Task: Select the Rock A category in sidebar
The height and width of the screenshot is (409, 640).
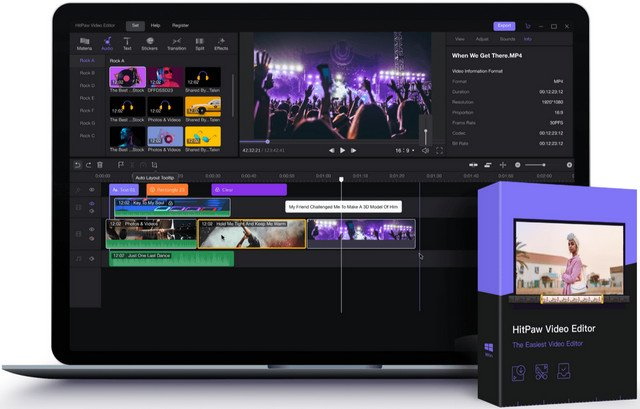Action: [87, 60]
